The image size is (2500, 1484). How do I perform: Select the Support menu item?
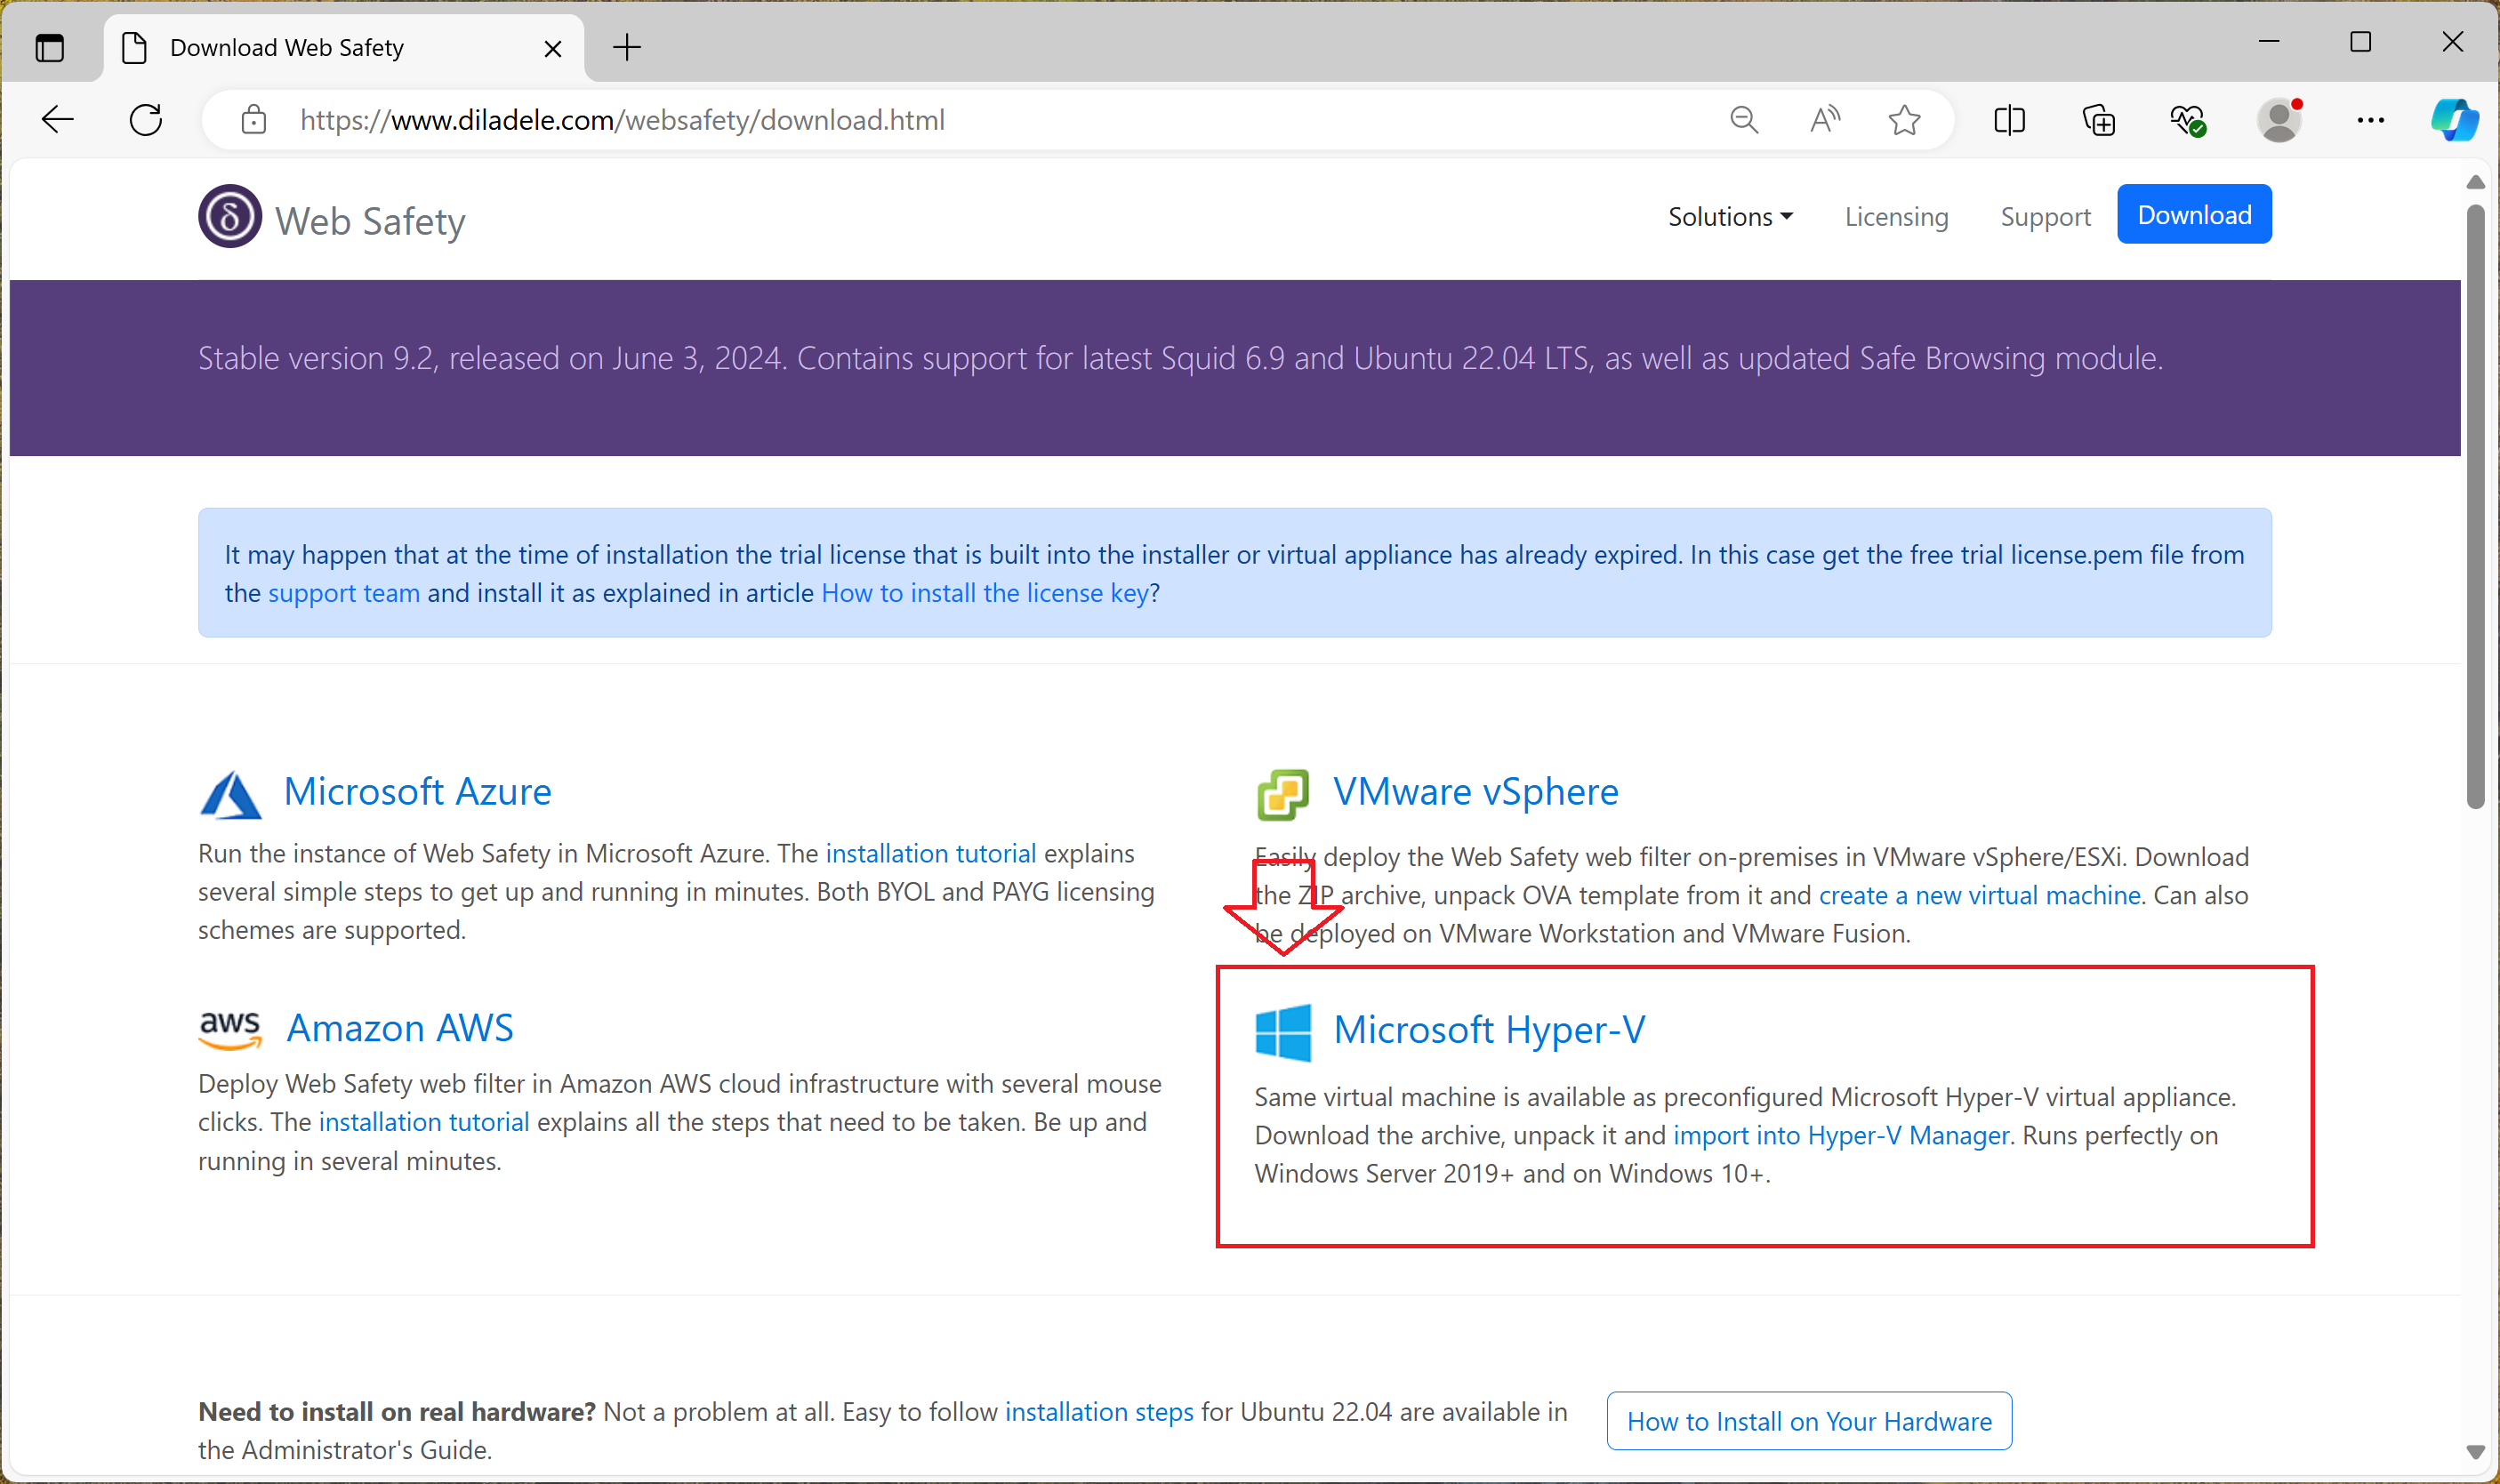[x=2044, y=215]
